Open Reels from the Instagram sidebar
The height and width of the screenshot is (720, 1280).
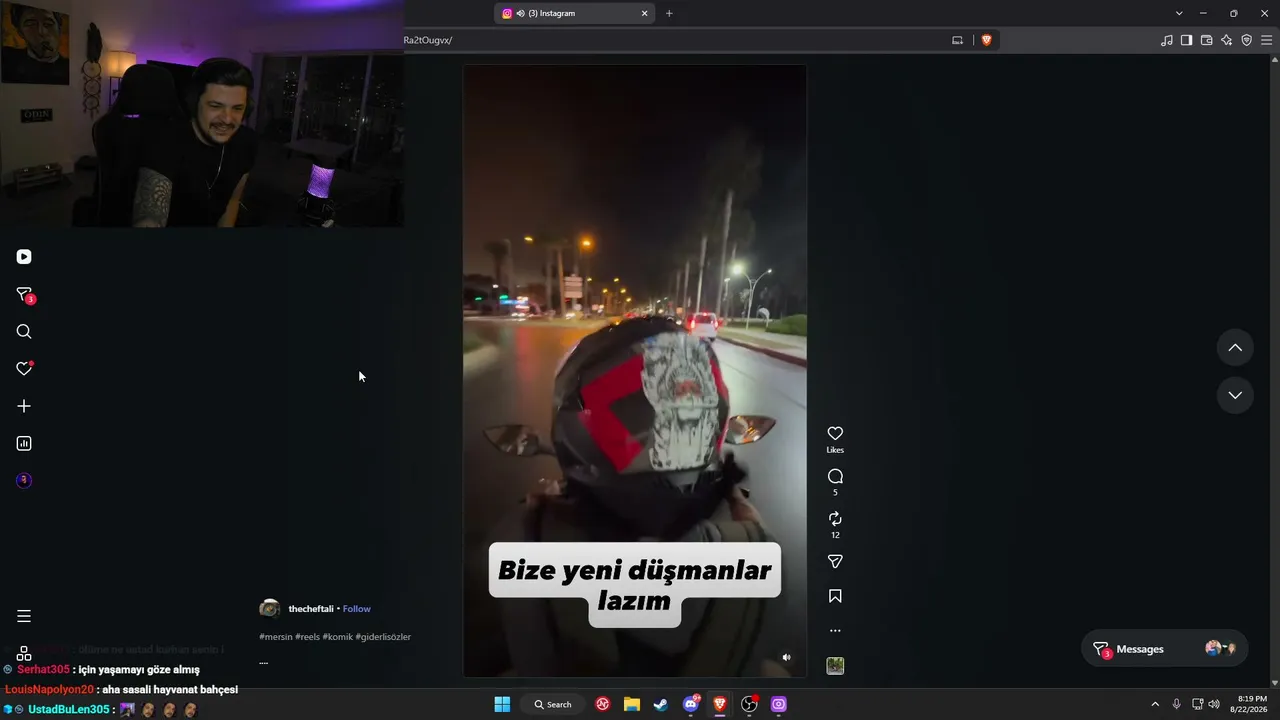point(24,257)
